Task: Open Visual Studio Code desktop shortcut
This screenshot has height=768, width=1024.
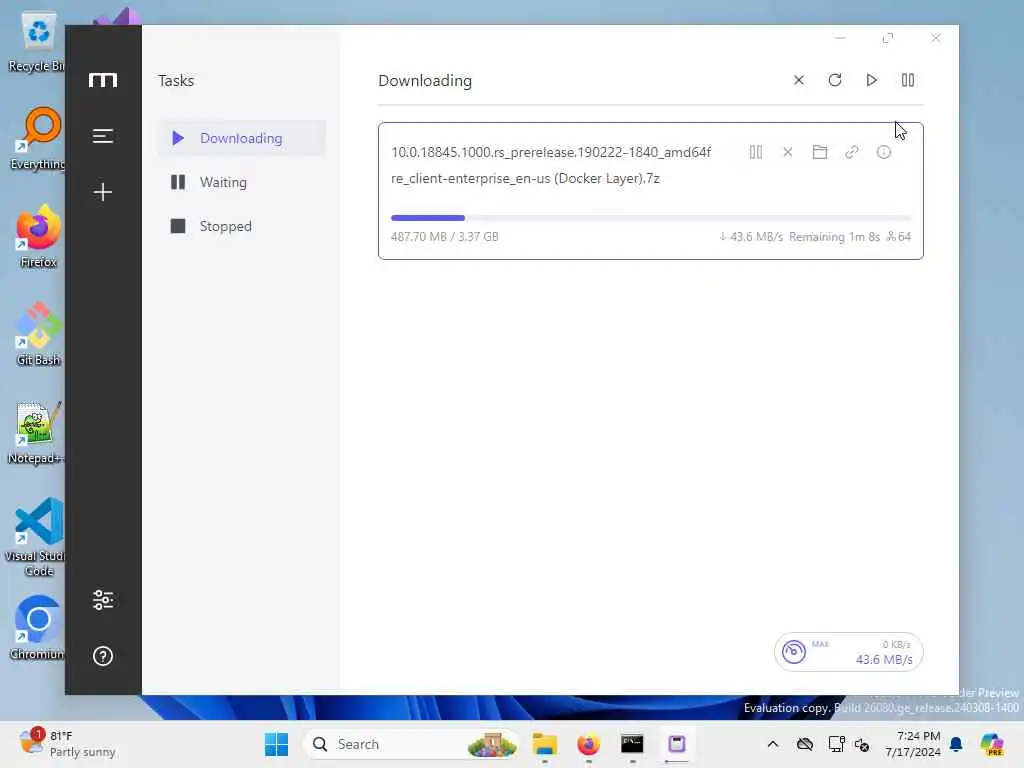Action: (38, 537)
